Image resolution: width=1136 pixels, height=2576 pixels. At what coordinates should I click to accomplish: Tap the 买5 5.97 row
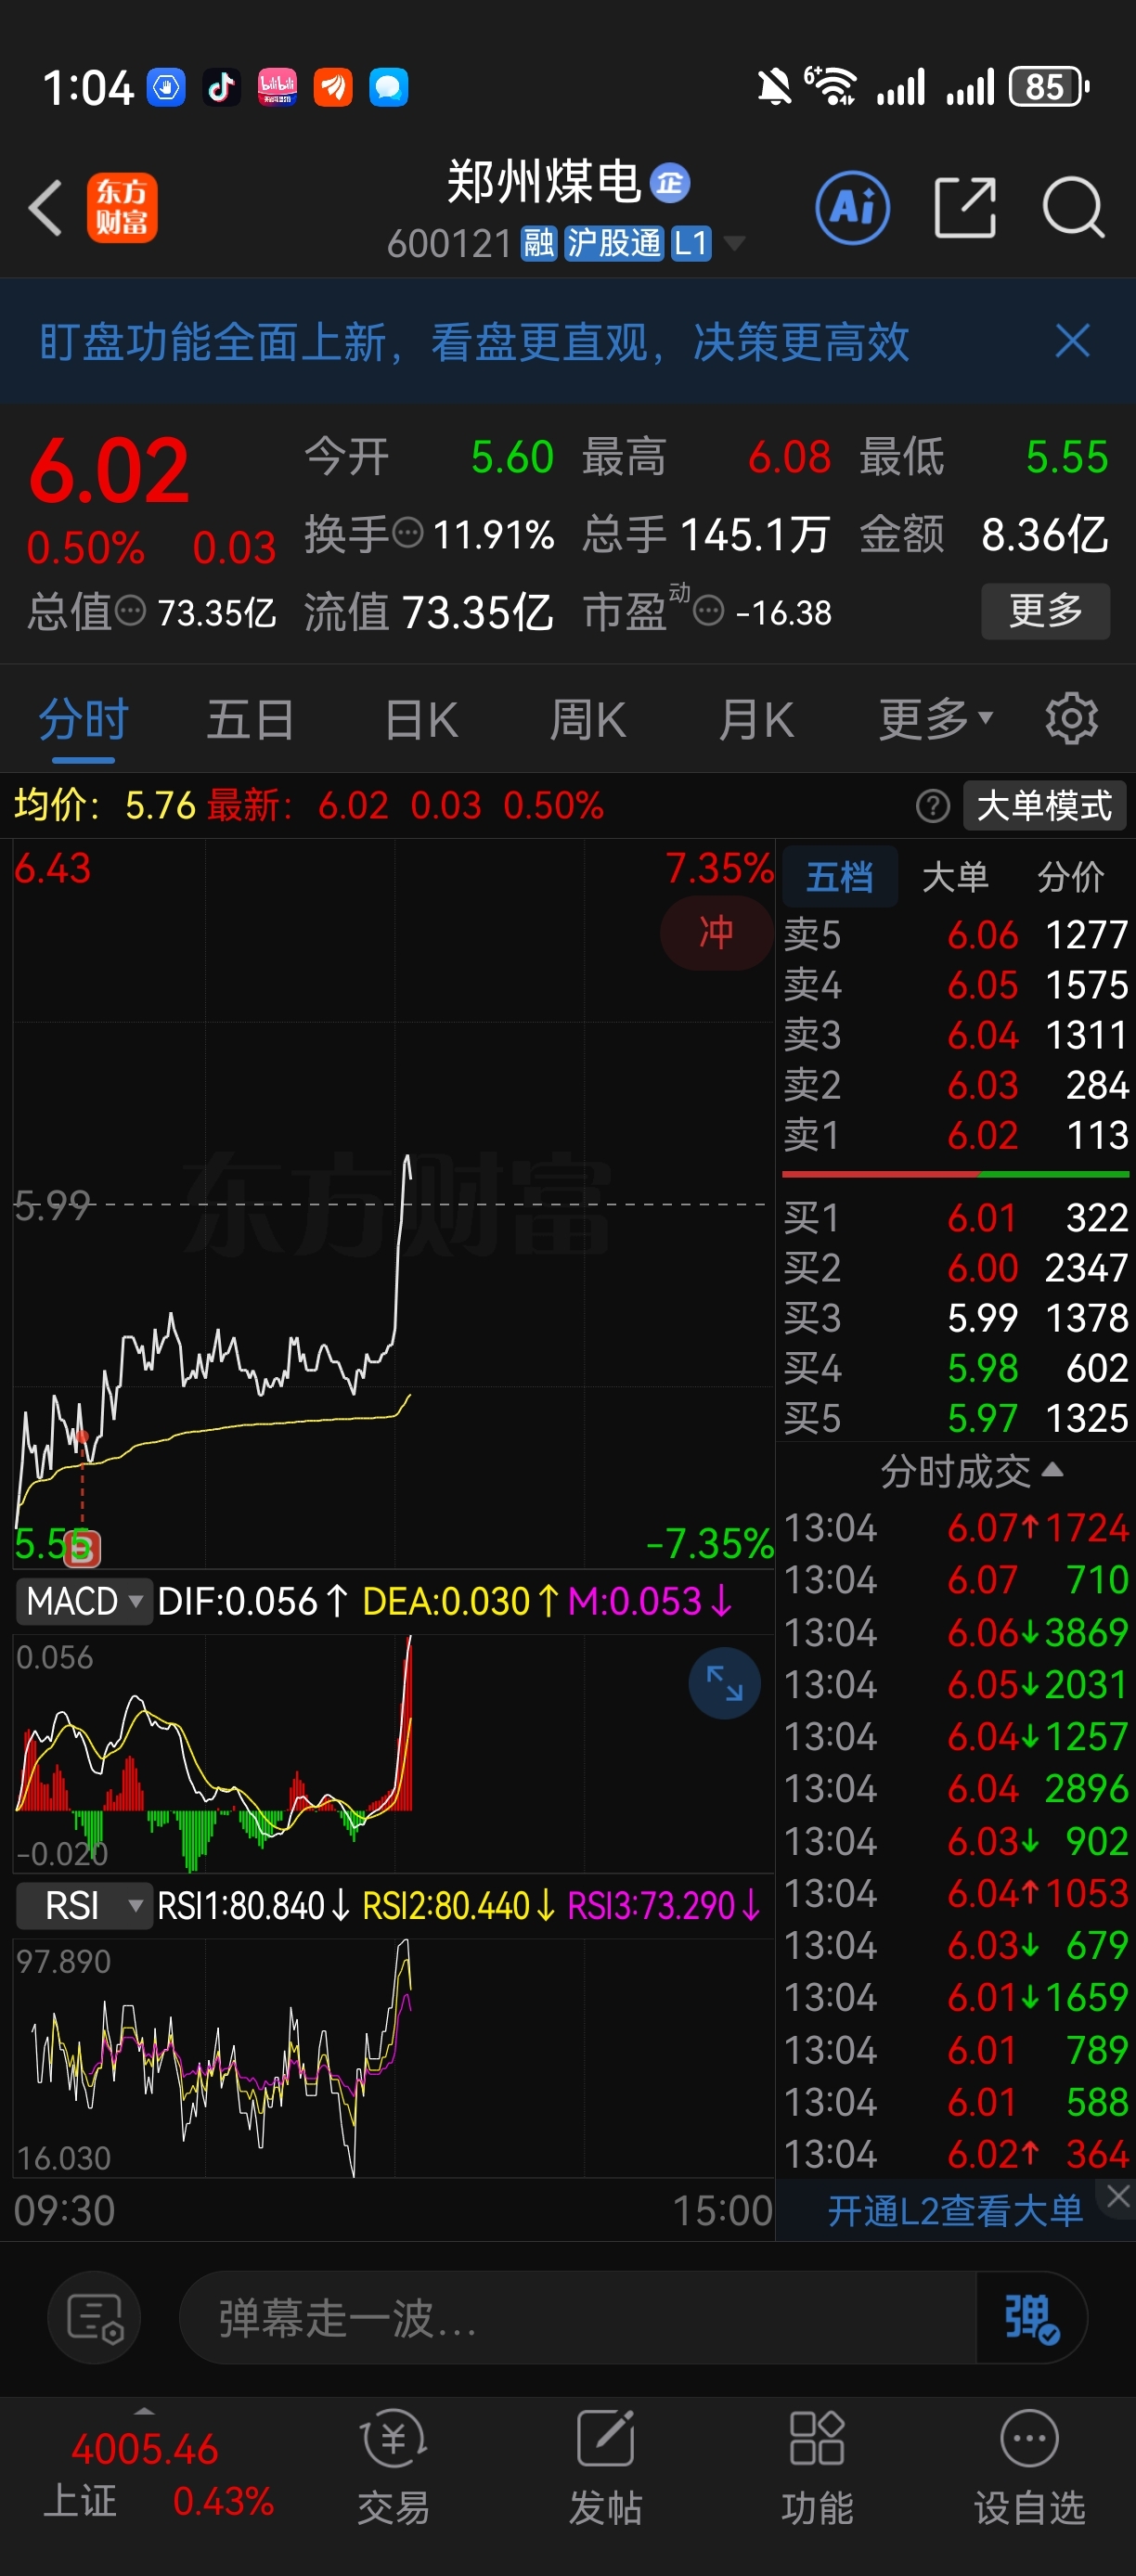(x=956, y=1418)
